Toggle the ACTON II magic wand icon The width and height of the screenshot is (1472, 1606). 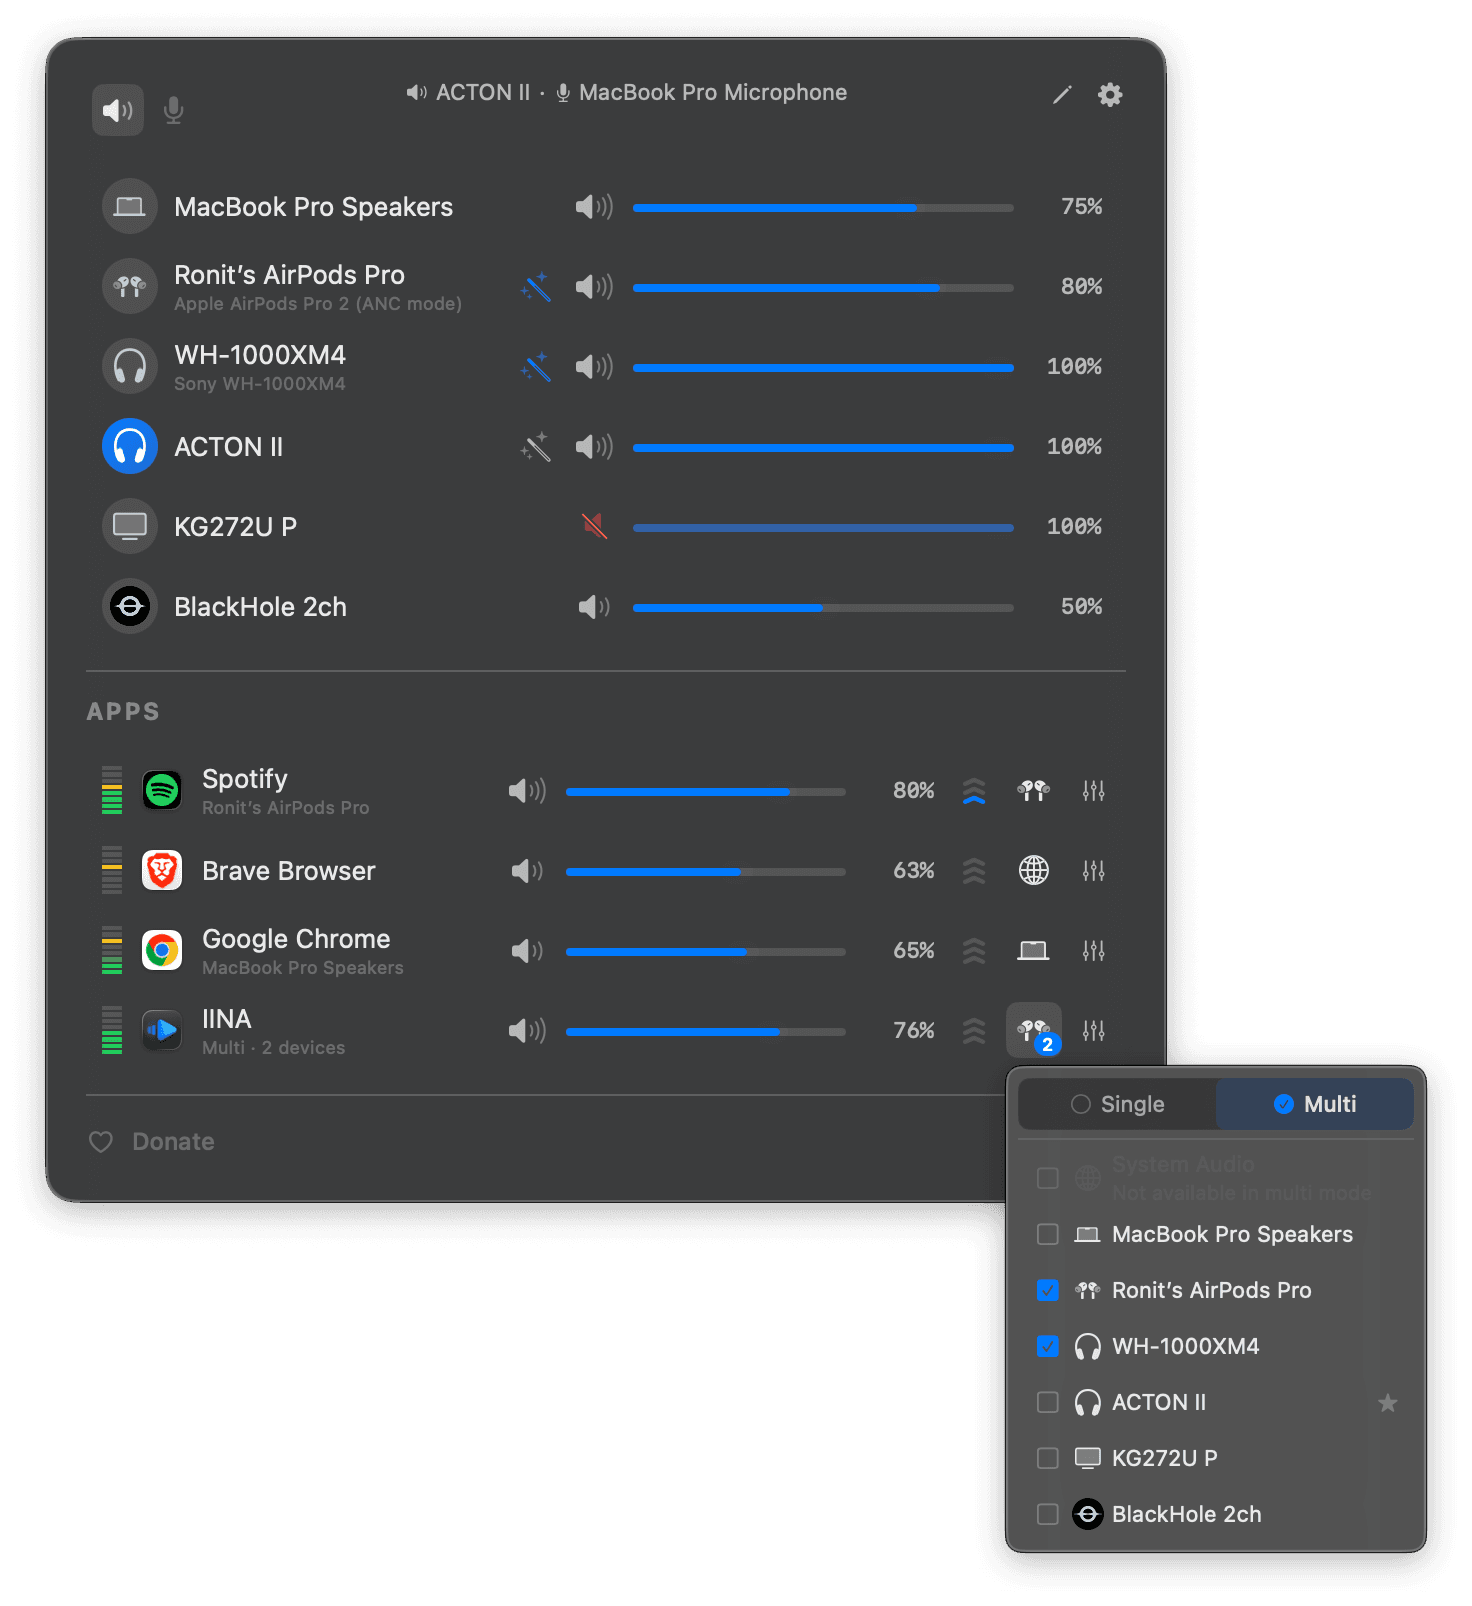(536, 446)
